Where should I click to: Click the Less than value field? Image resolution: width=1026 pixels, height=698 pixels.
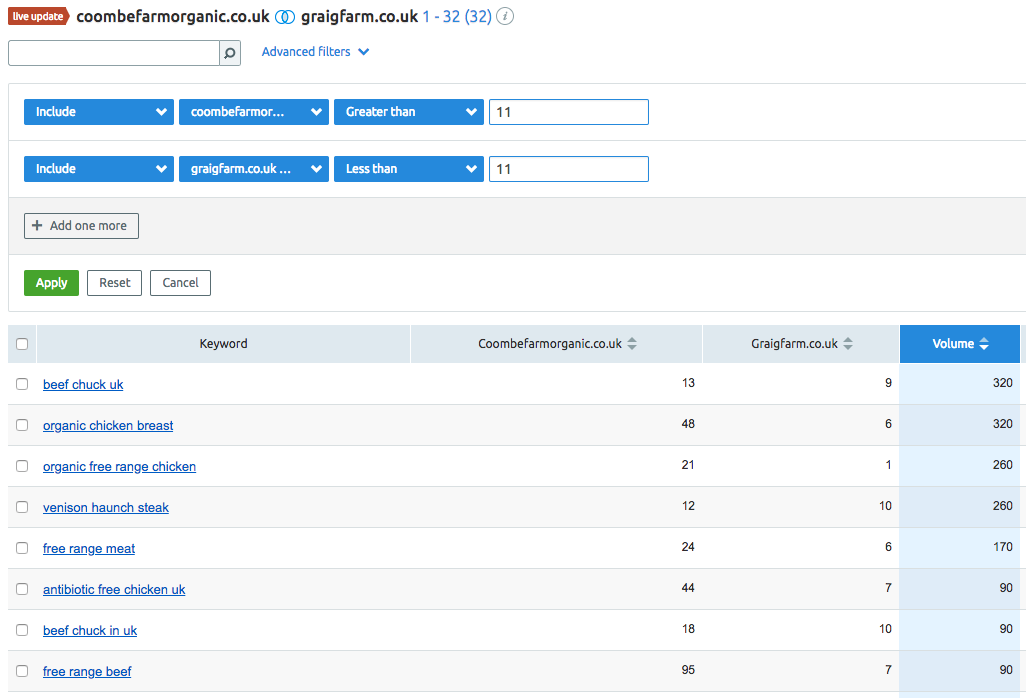coord(569,169)
